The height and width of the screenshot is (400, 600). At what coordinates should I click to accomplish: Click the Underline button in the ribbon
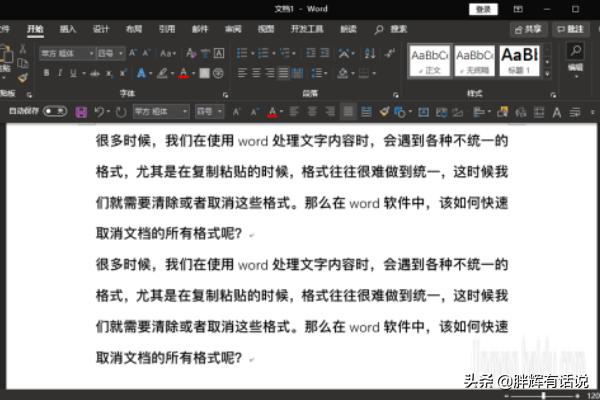tap(73, 73)
